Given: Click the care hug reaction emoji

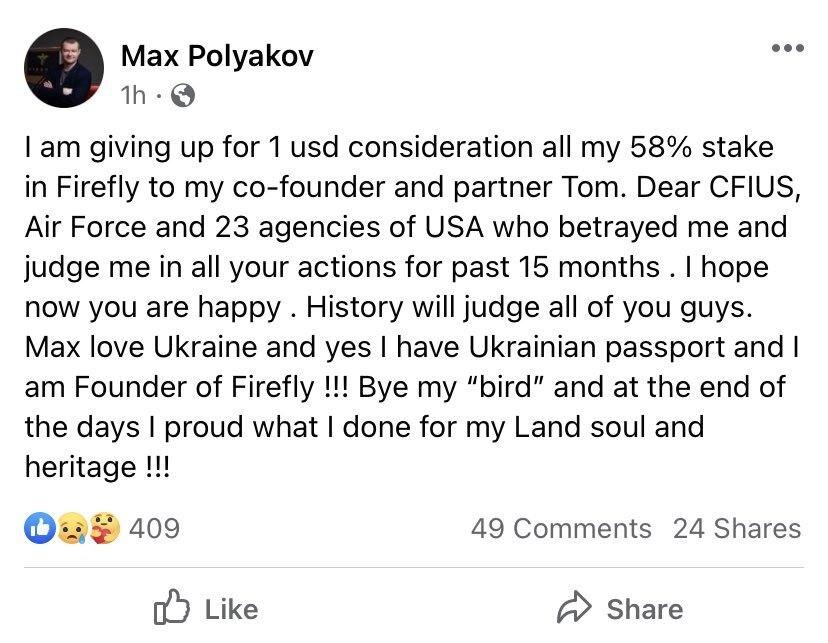Looking at the screenshot, I should point(105,528).
